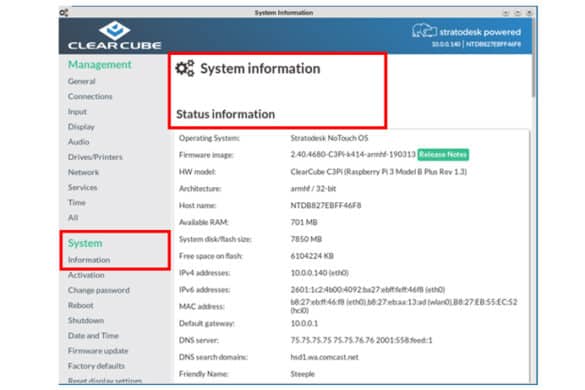The width and height of the screenshot is (585, 390).
Task: Click the ClearCube logo in header
Action: [115, 35]
